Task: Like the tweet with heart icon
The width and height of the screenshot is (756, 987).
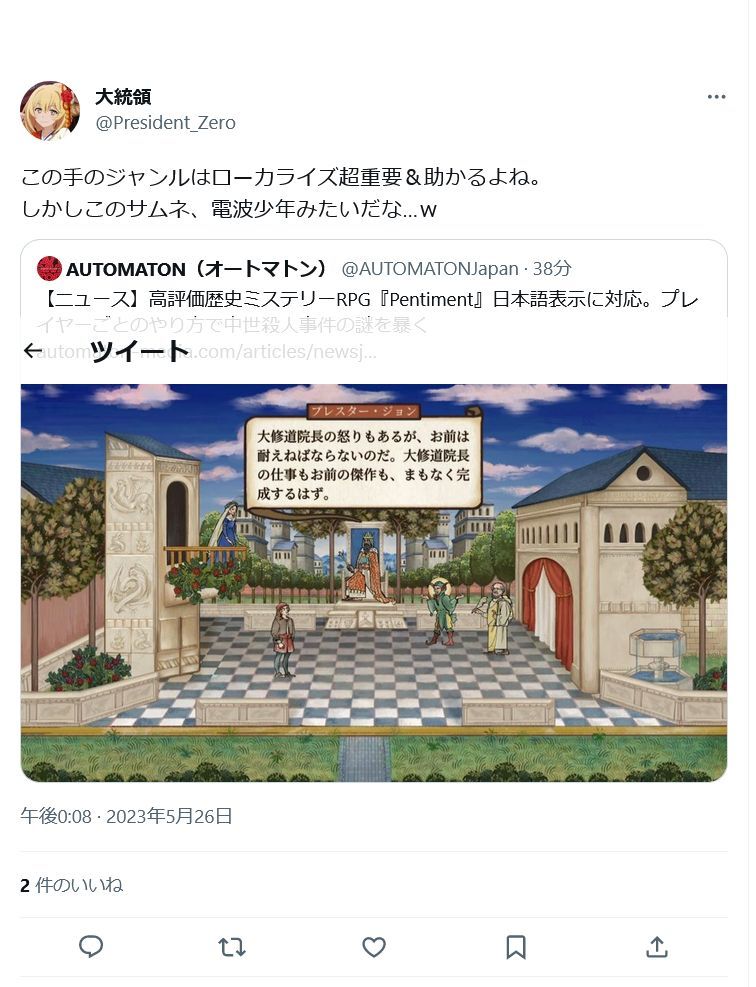Action: (374, 947)
